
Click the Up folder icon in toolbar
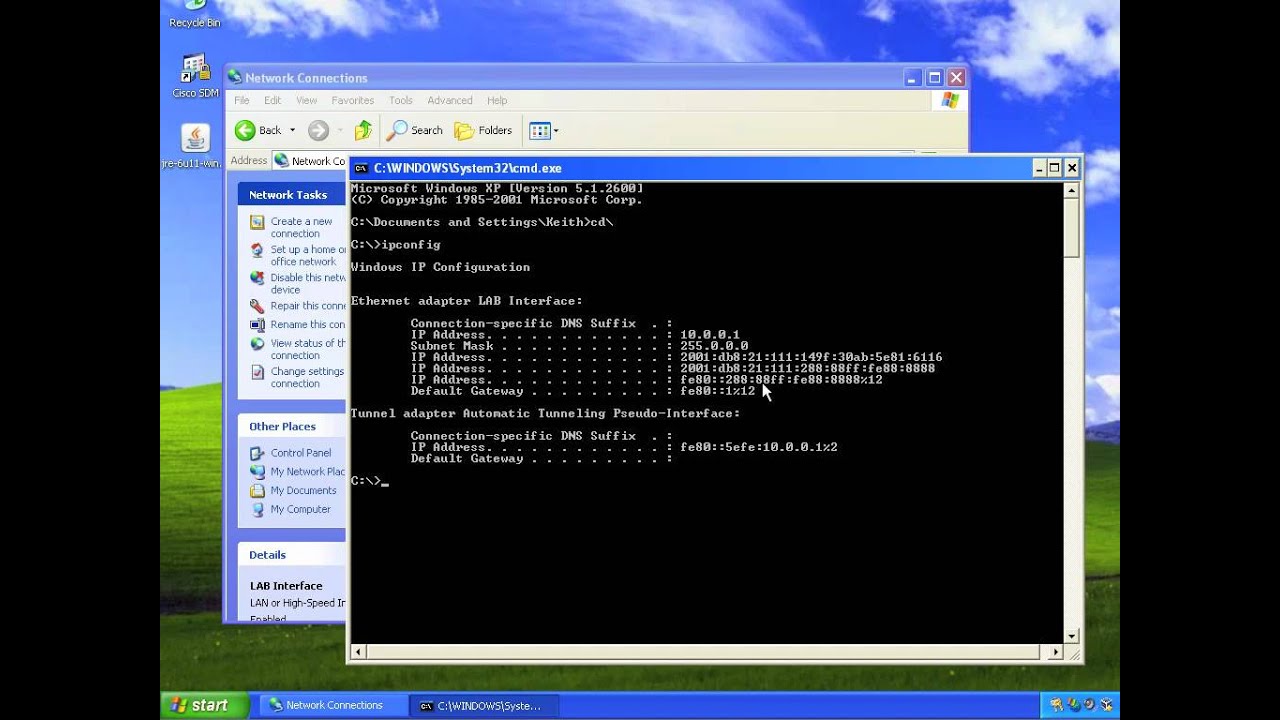pyautogui.click(x=363, y=130)
